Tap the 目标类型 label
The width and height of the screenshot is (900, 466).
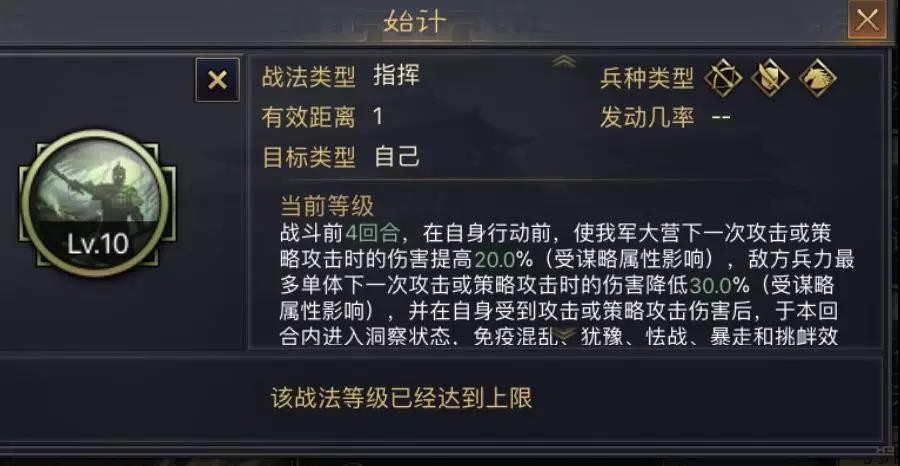click(308, 157)
